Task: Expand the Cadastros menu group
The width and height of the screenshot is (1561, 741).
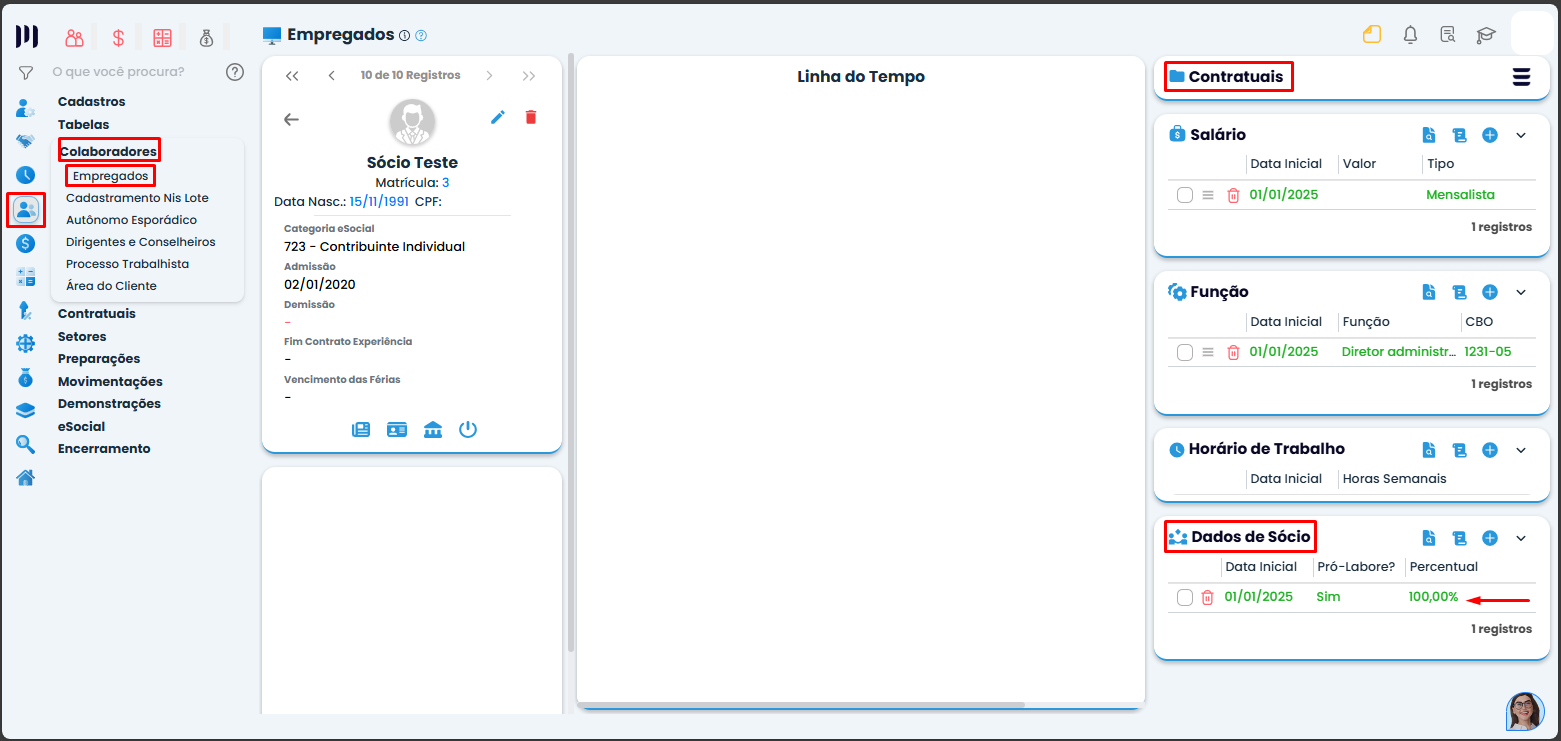Action: pyautogui.click(x=92, y=102)
